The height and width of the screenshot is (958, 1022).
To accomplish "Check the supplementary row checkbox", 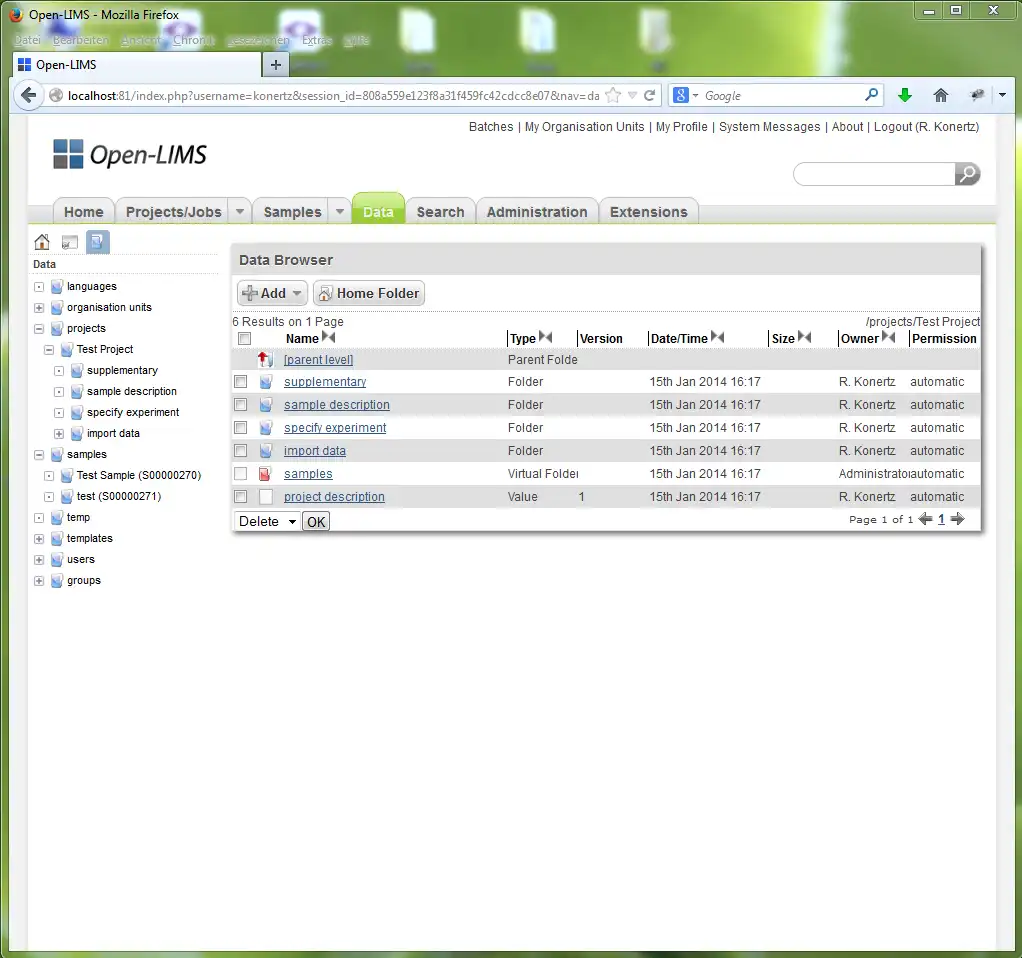I will pos(241,381).
